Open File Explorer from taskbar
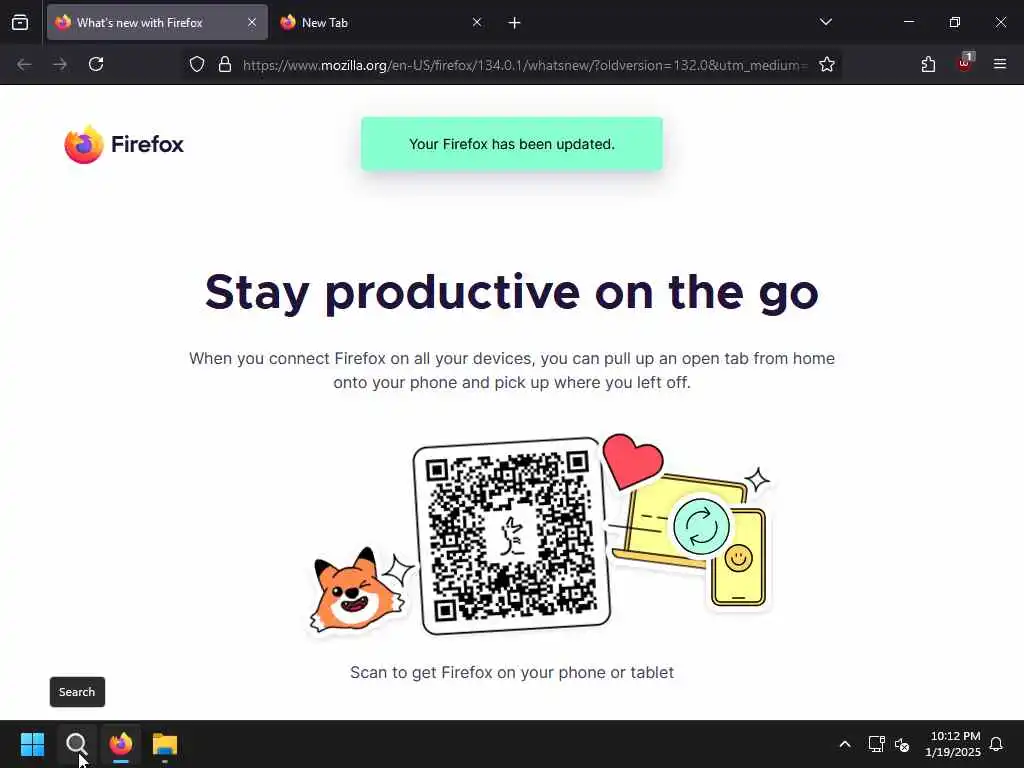 click(165, 744)
